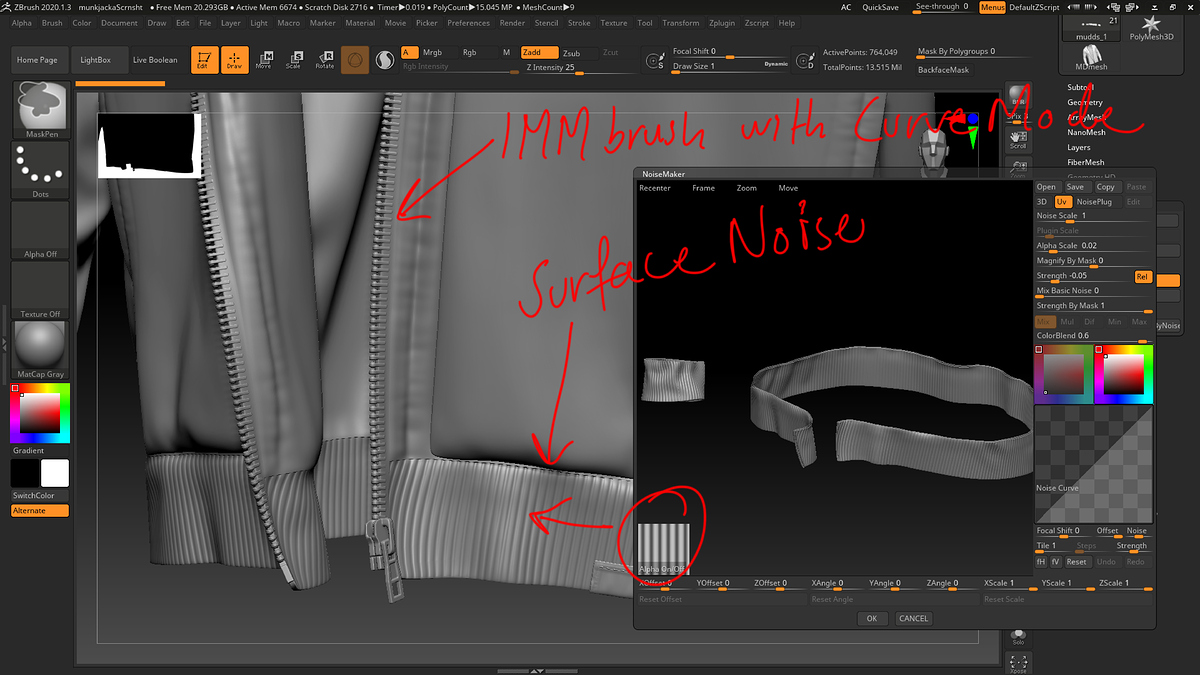1200x675 pixels.
Task: Click the Noise Curve graph
Action: pyautogui.click(x=1093, y=464)
